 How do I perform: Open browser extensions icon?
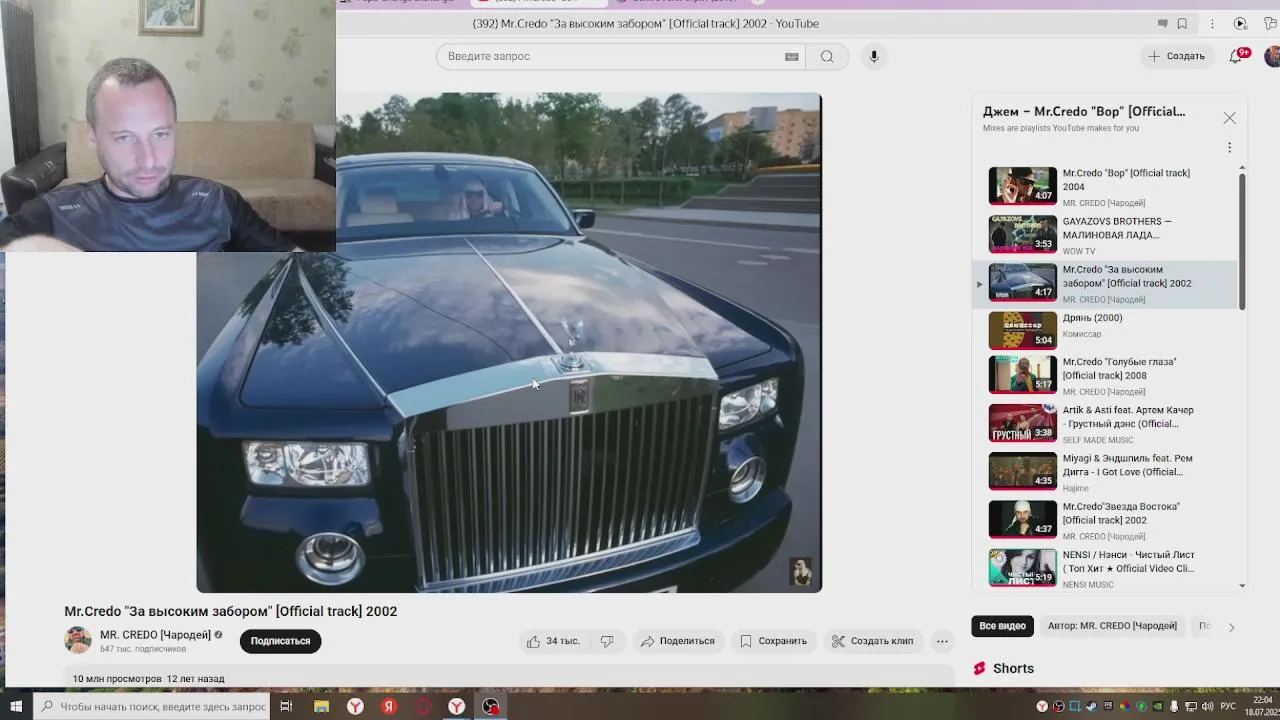point(1270,24)
